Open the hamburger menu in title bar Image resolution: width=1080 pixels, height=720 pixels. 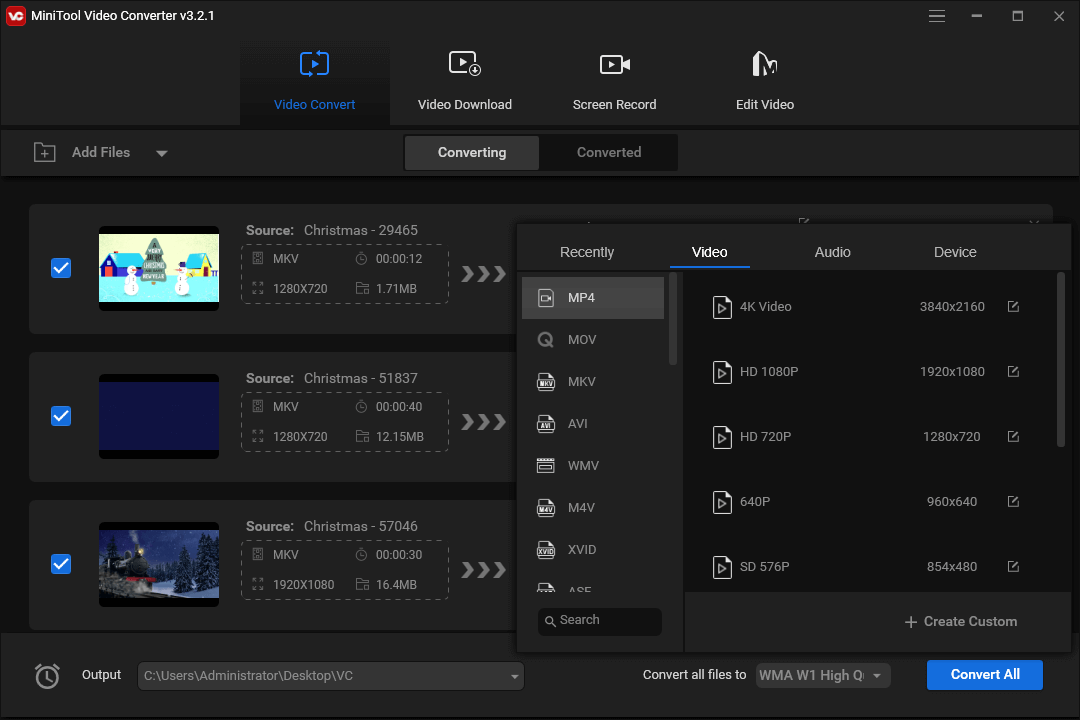pos(937,16)
